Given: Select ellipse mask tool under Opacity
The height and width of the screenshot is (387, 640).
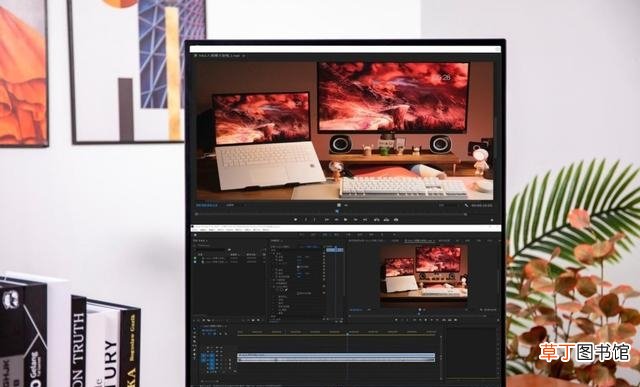Looking at the screenshot, I should click(x=277, y=290).
